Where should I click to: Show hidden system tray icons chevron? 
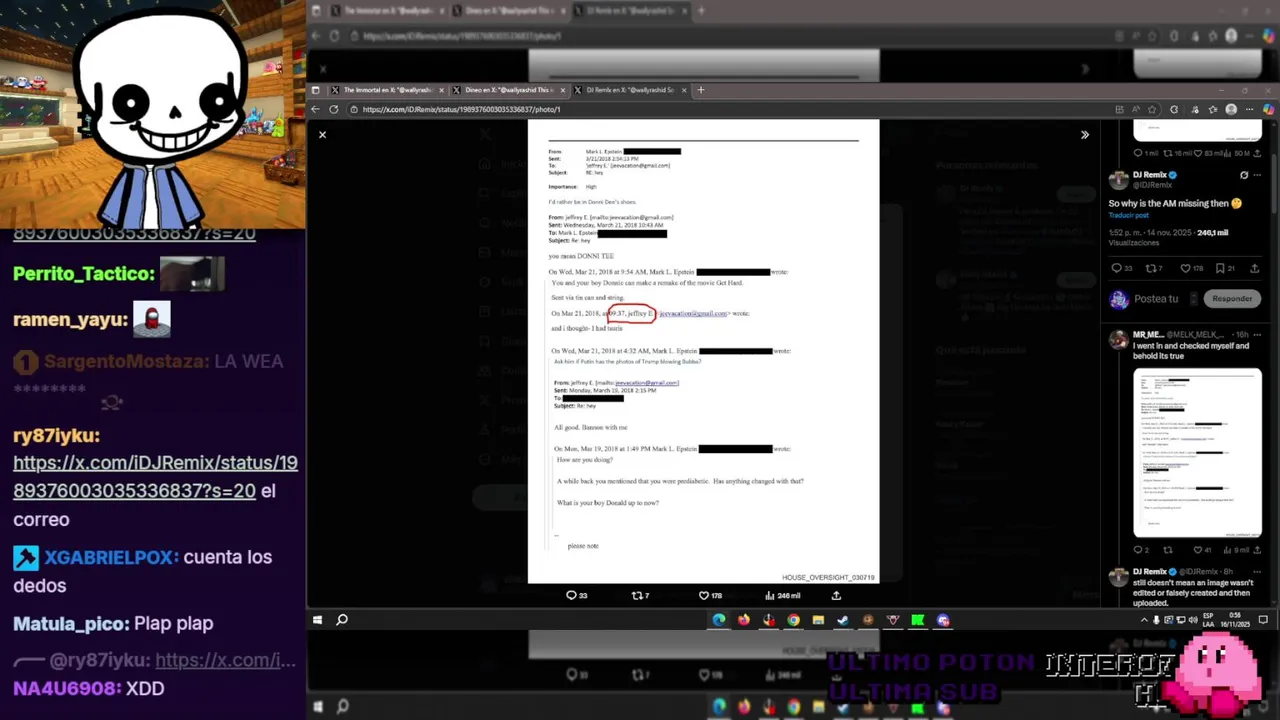pyautogui.click(x=1144, y=620)
